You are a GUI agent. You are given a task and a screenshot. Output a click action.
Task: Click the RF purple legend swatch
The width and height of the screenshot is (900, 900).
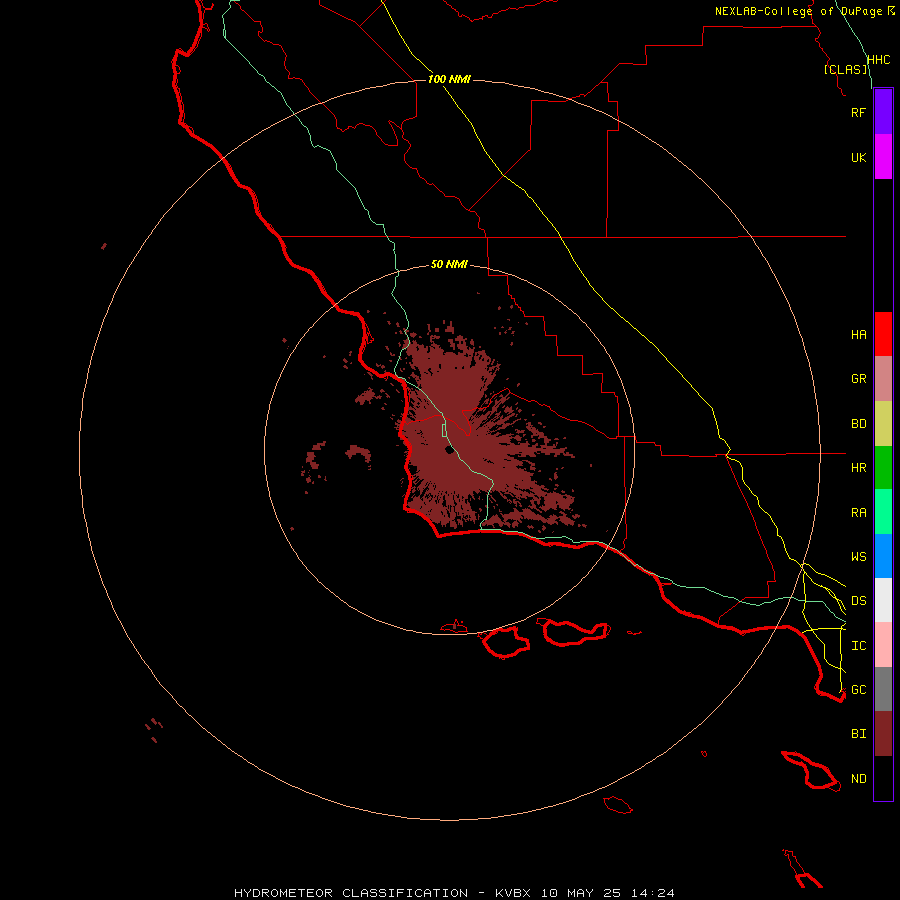click(x=883, y=112)
